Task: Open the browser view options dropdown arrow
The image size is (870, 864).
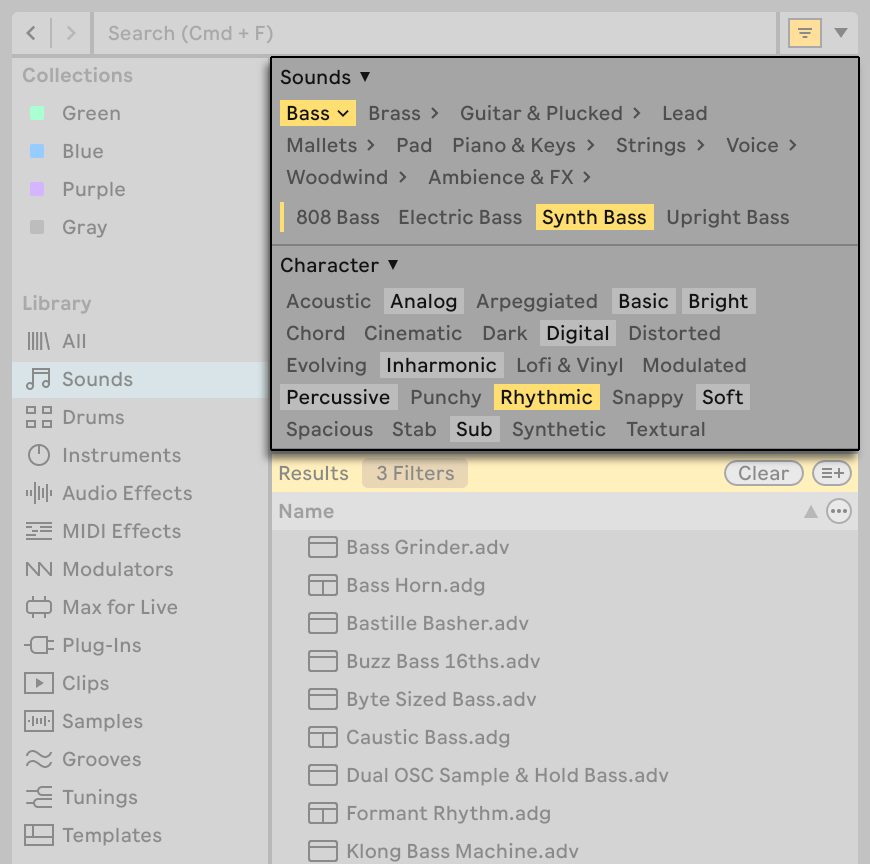Action: 842,33
